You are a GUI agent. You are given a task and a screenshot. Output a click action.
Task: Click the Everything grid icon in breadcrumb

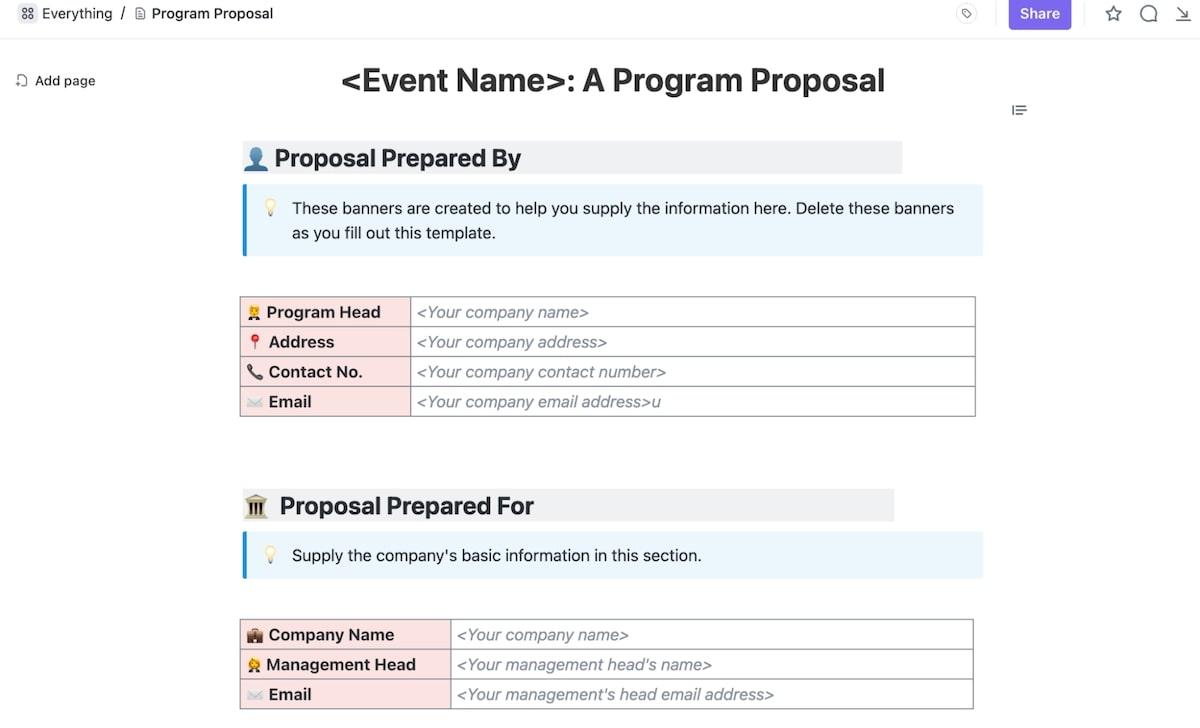(x=27, y=14)
